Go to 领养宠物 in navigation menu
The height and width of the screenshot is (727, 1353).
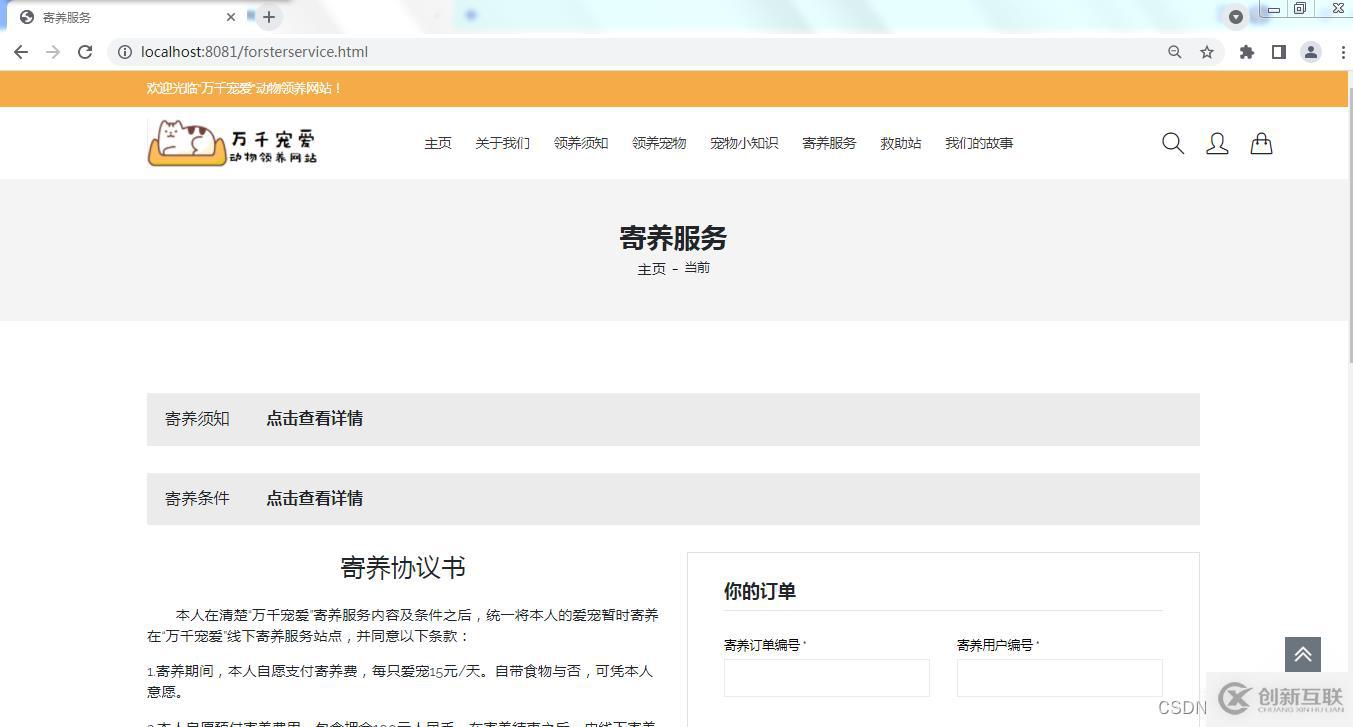point(659,144)
